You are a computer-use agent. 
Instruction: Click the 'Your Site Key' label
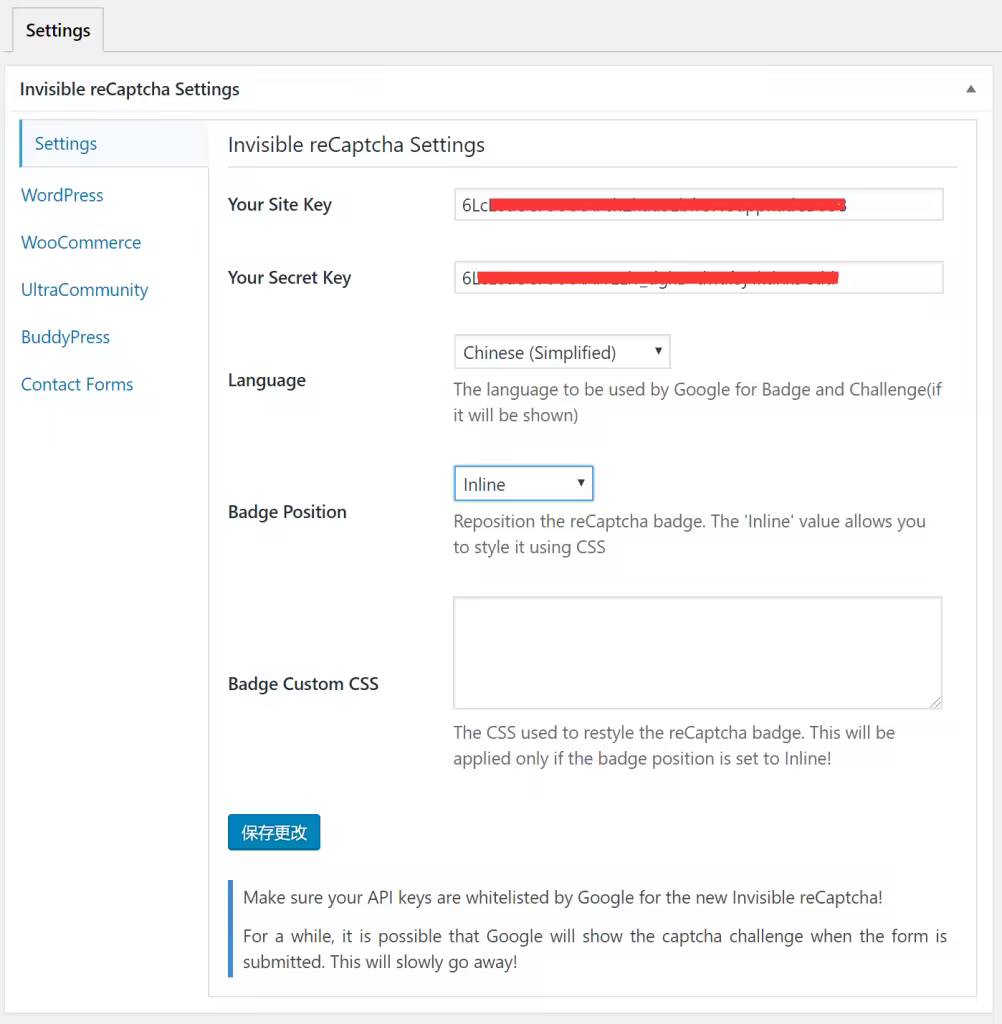[280, 204]
